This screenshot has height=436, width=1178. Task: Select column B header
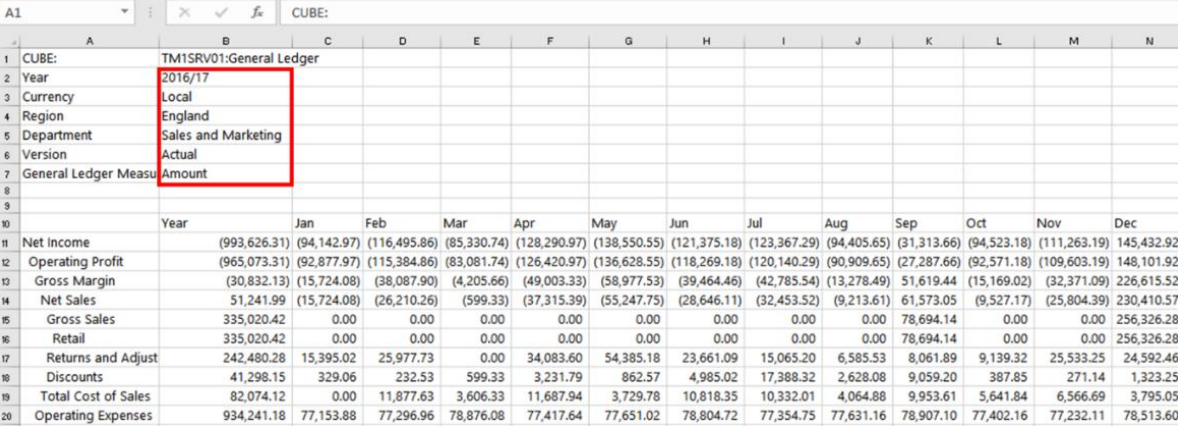225,42
